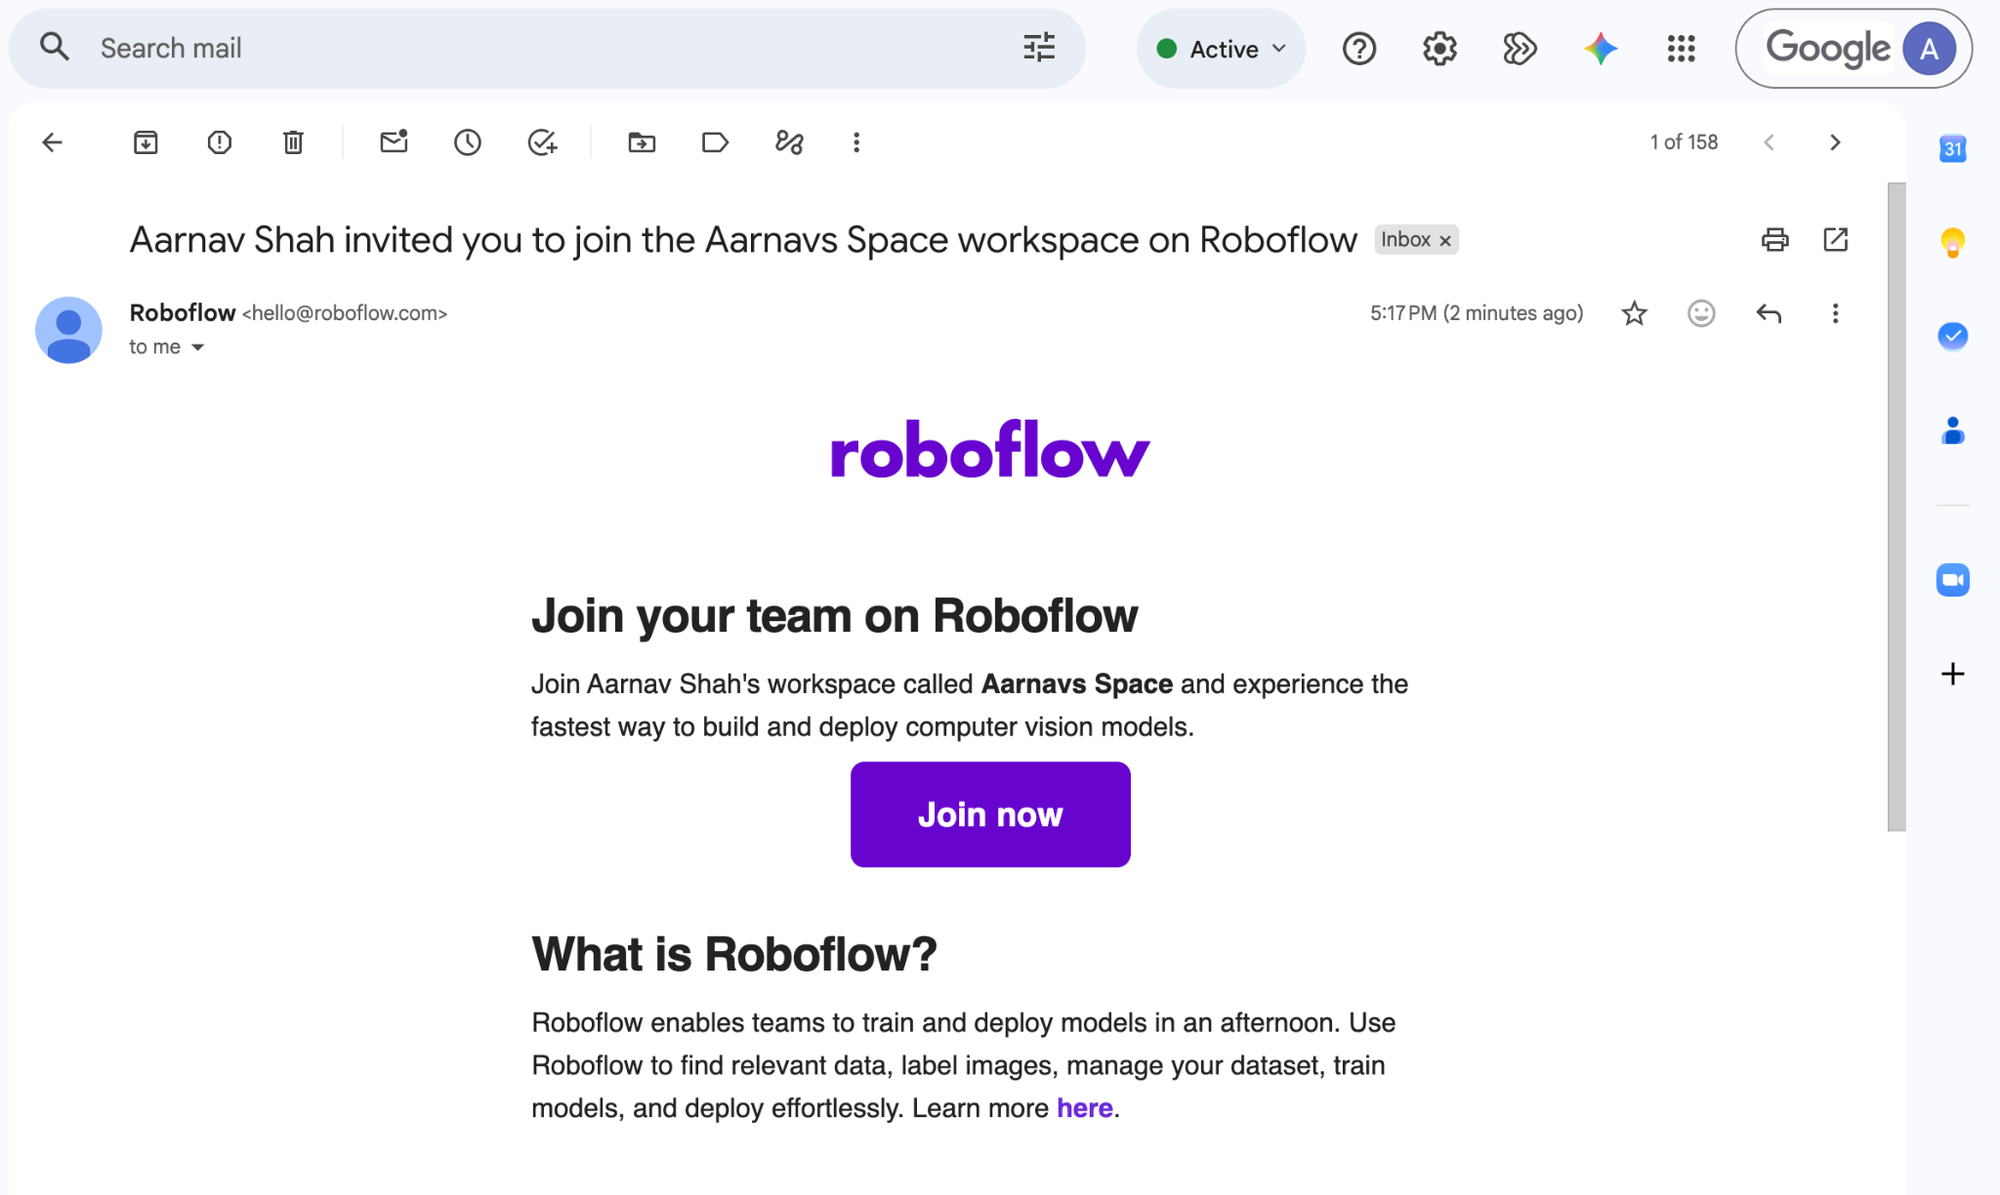Screen dimensions: 2000x1195
Task: Open Gmail Support help icon
Action: 1359,48
